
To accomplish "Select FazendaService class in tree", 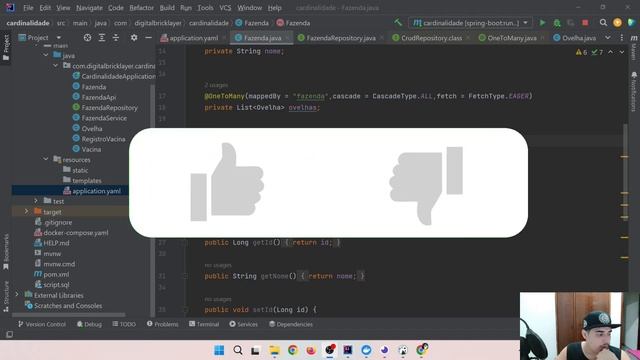I will tap(104, 118).
